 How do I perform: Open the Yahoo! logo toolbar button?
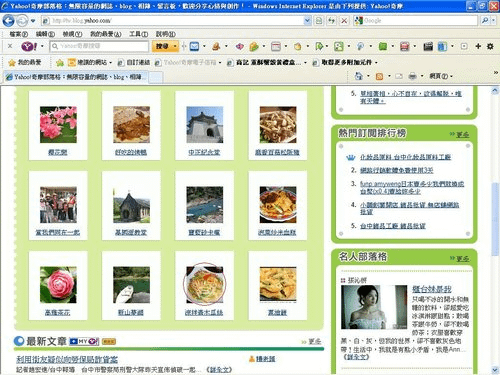pos(29,46)
